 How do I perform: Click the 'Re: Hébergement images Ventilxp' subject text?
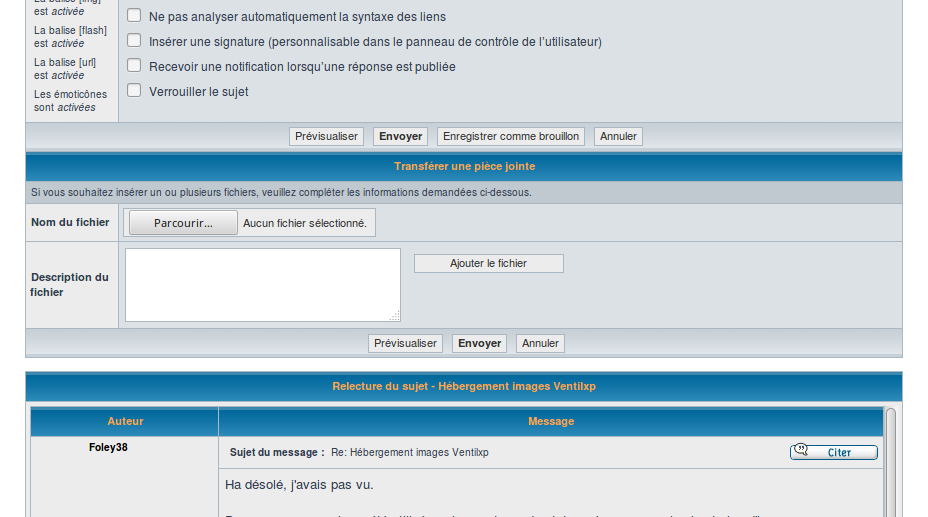pos(409,453)
